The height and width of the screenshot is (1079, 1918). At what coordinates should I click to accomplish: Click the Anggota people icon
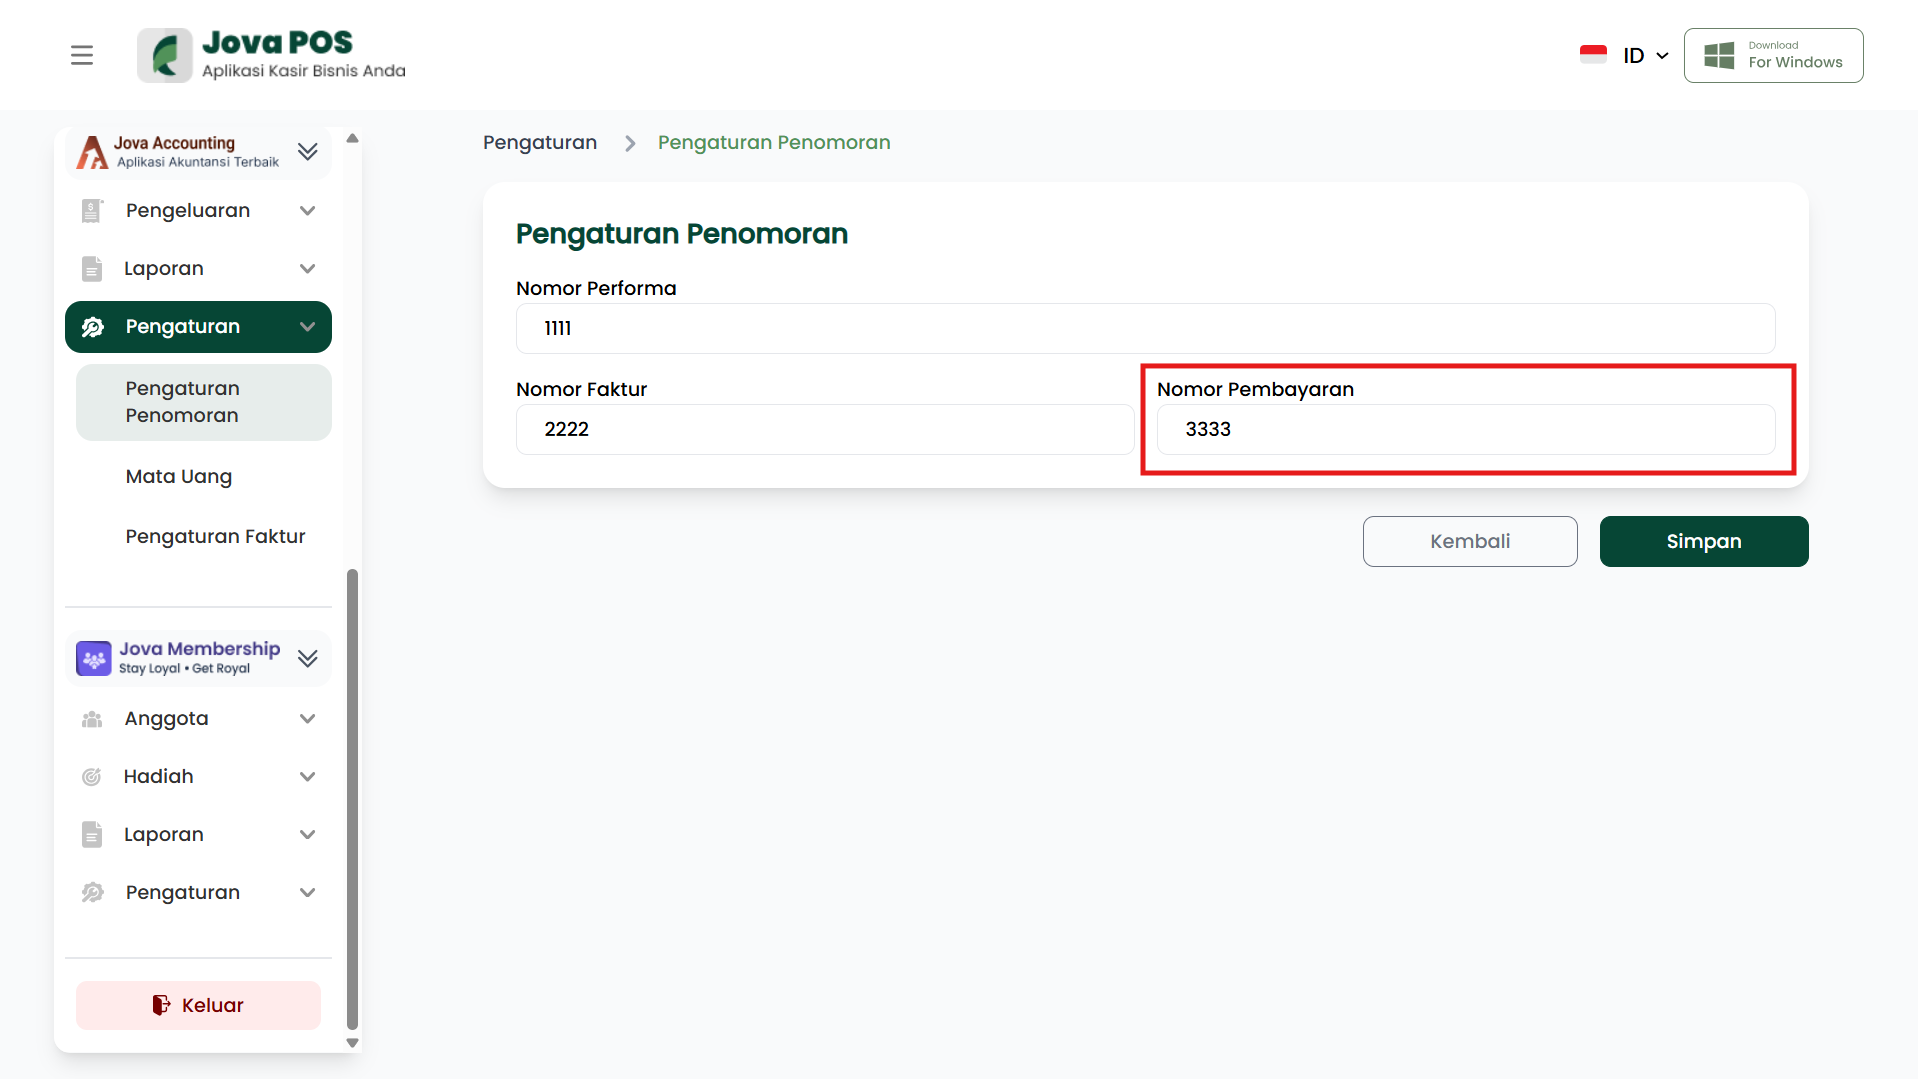[92, 719]
